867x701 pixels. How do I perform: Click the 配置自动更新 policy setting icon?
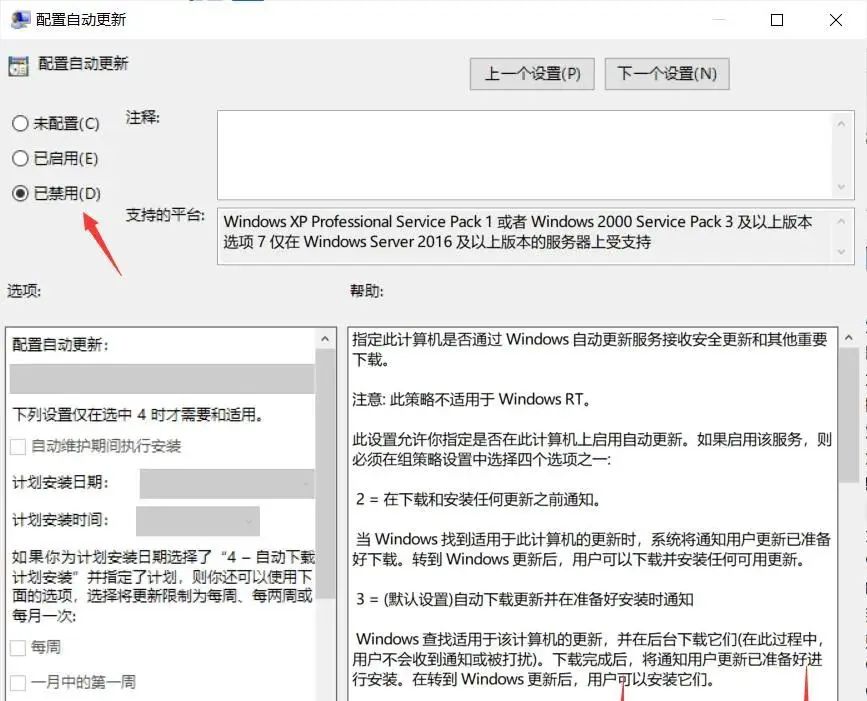click(18, 66)
